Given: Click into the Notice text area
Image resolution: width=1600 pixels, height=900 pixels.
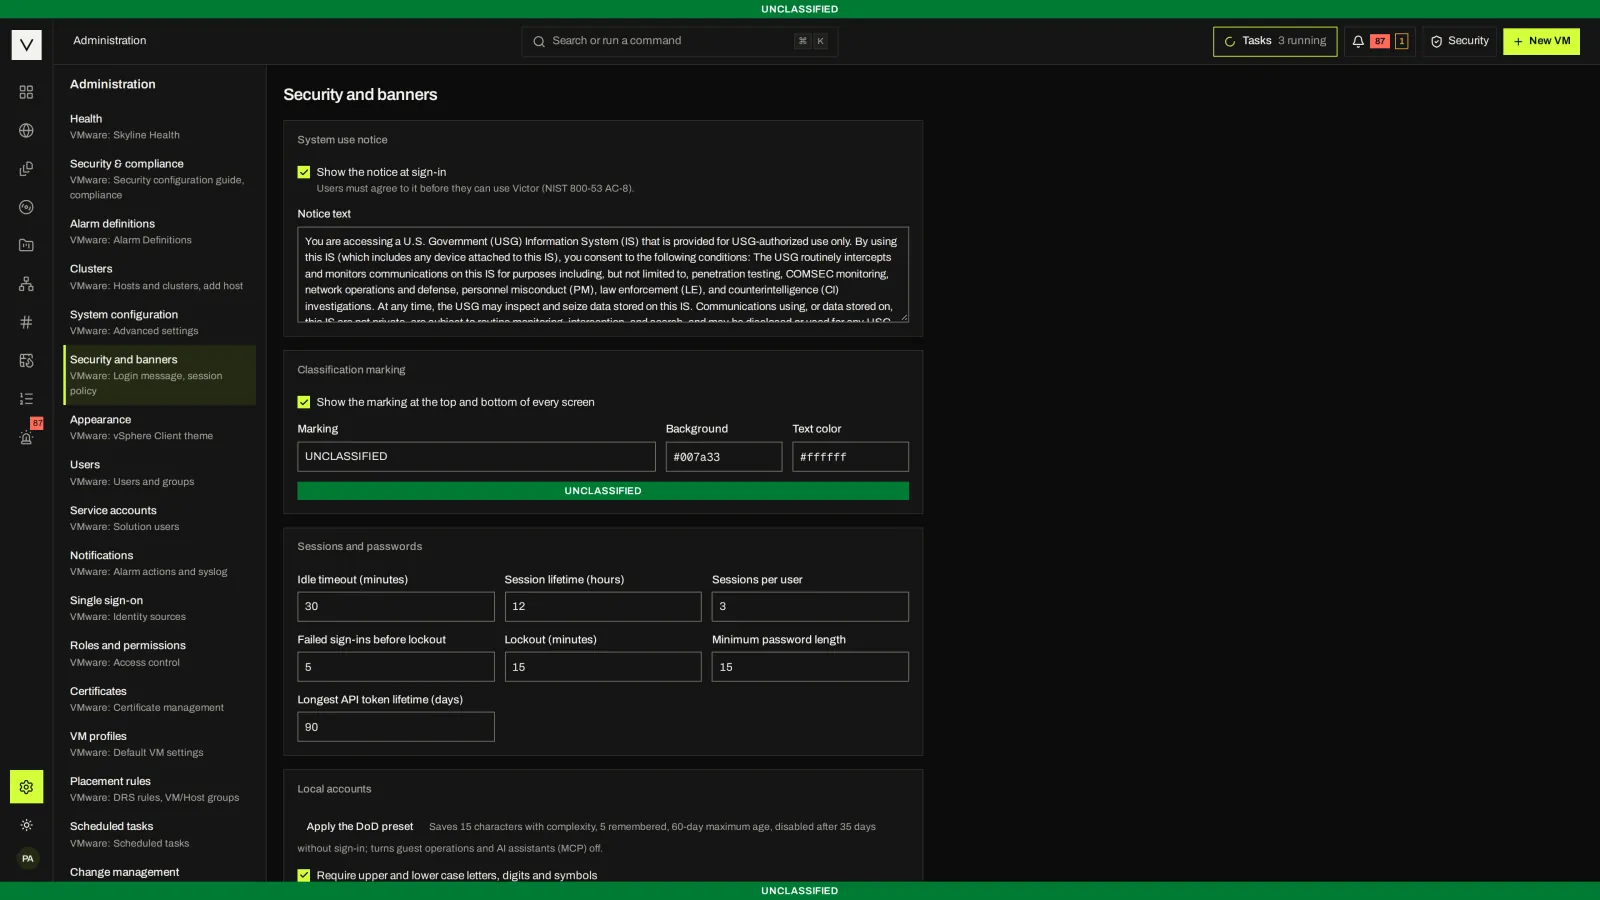Looking at the screenshot, I should coord(603,275).
